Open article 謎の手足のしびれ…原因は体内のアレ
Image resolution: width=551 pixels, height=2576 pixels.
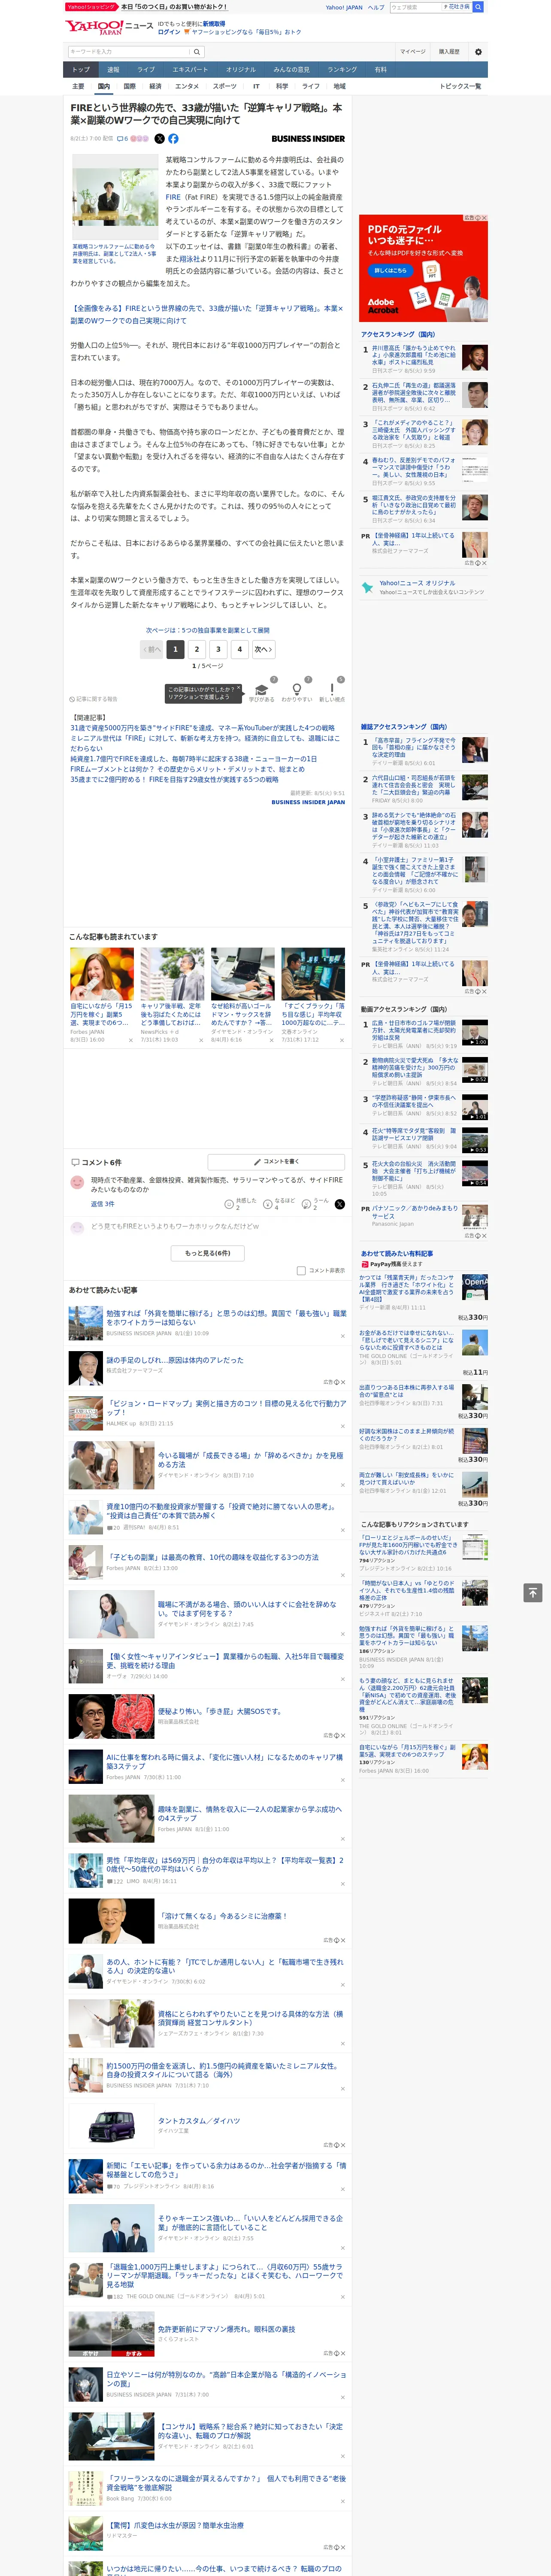[175, 1360]
